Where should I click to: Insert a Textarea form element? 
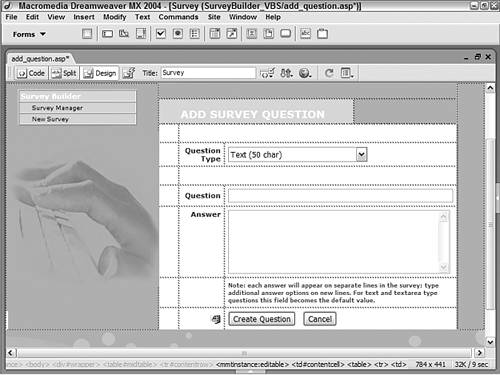pyautogui.click(x=141, y=34)
